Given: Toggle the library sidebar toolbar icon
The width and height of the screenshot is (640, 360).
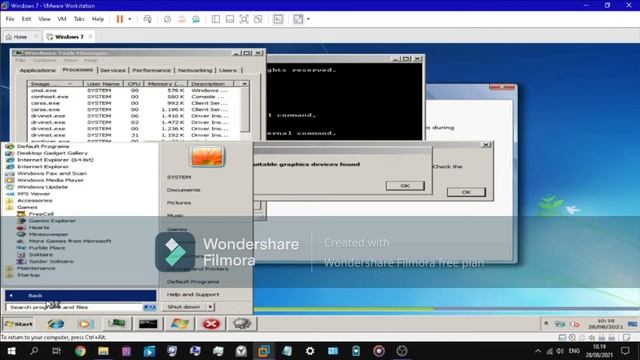Looking at the screenshot, I should tap(216, 19).
